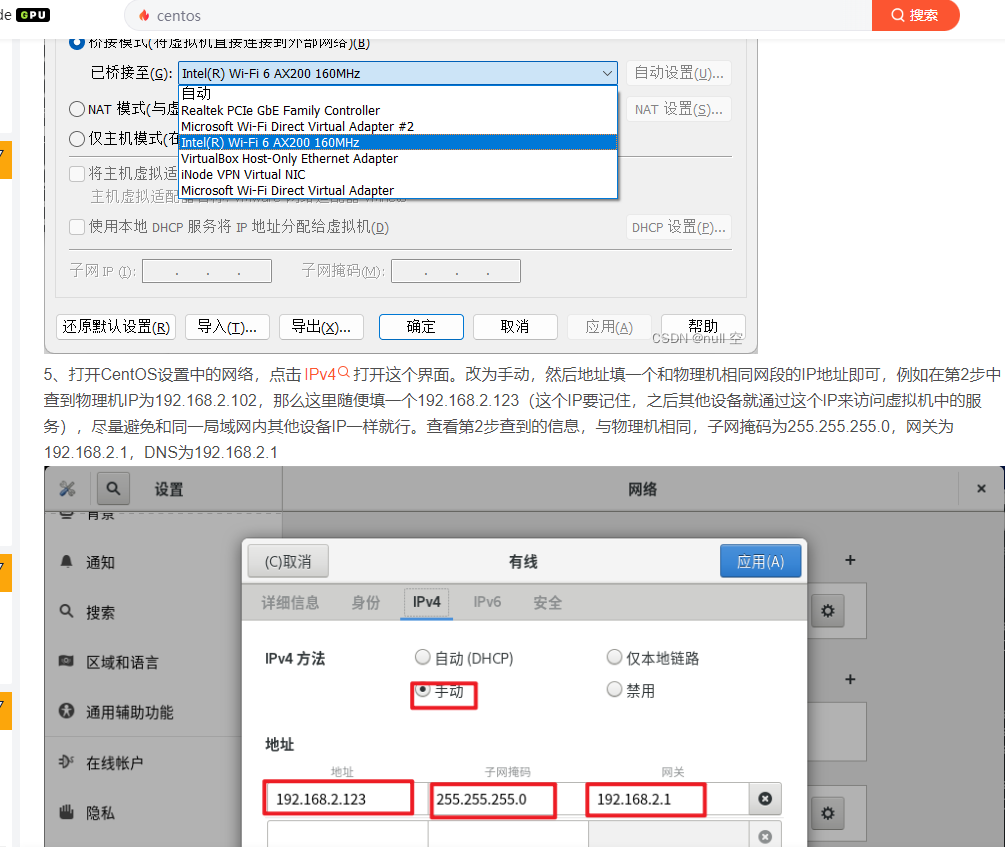The height and width of the screenshot is (847, 1005).
Task: Select iNode VPN Virtual NIC option
Action: [397, 174]
